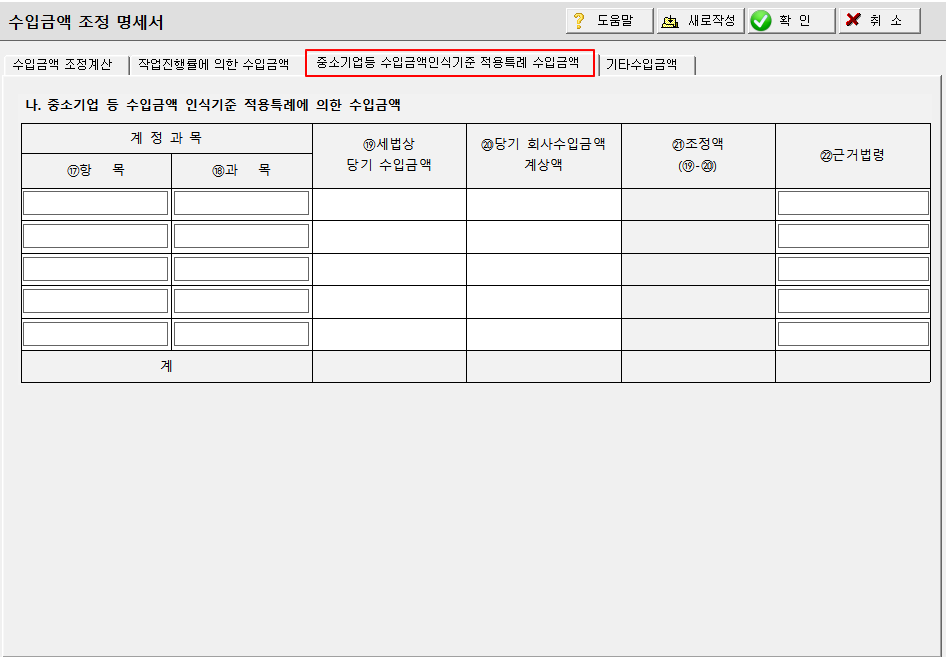Click the green check mark confirm icon

761,21
